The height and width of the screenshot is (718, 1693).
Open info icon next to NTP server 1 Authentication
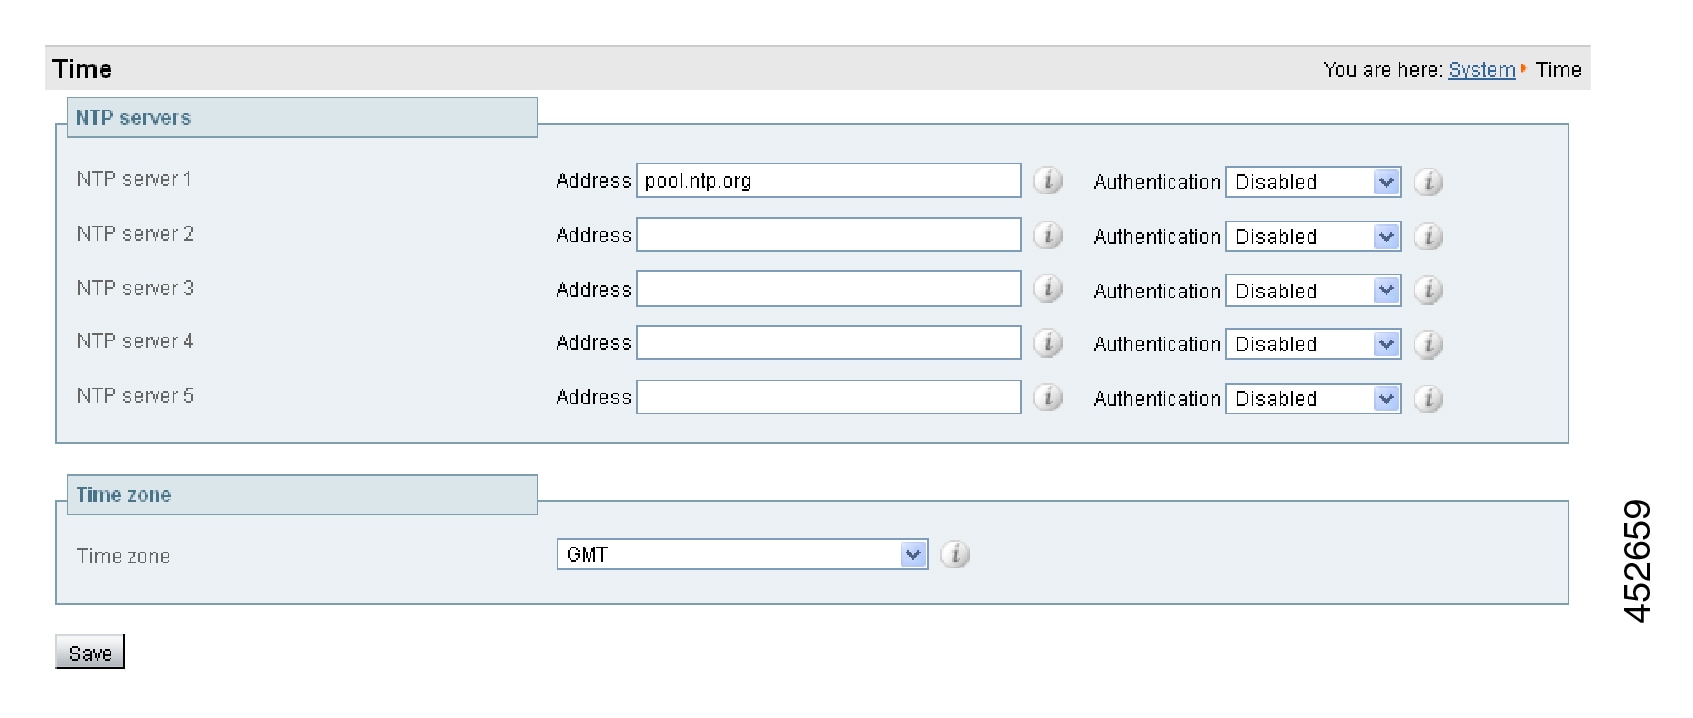pyautogui.click(x=1428, y=182)
